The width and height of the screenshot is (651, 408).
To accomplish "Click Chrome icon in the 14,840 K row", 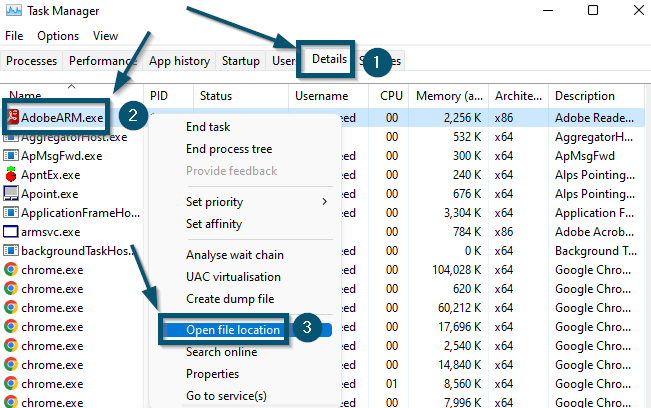I will 11,364.
